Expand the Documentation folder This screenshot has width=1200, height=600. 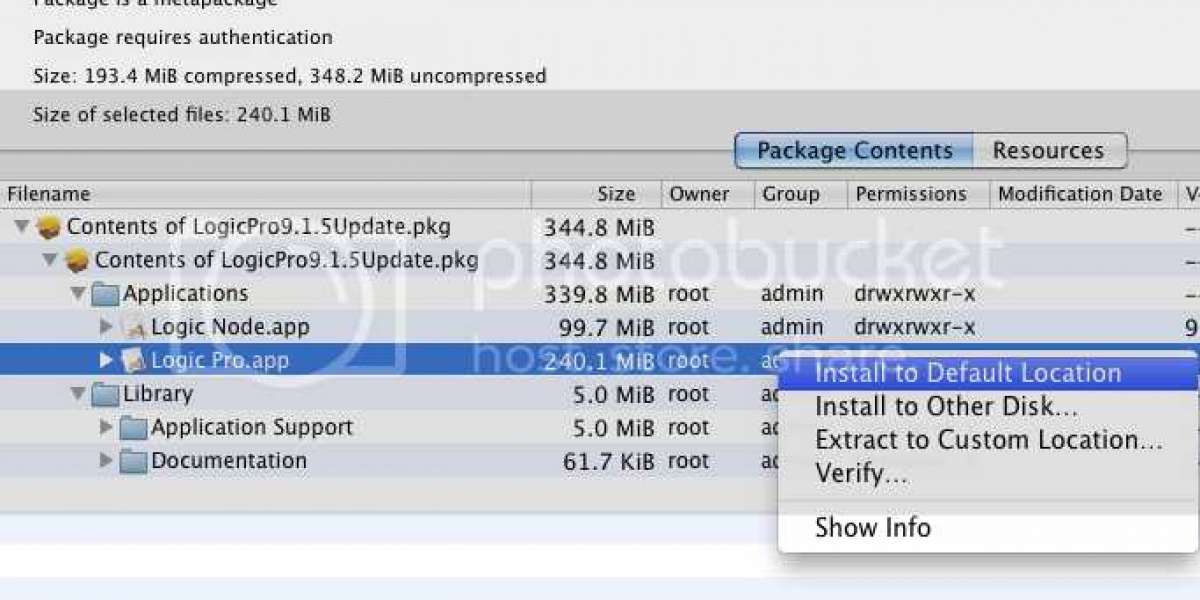[x=106, y=461]
